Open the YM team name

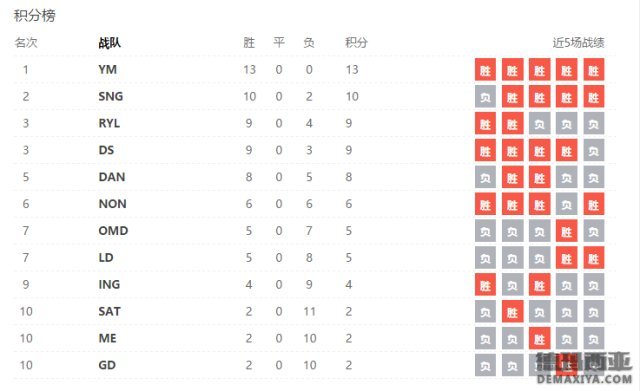tap(107, 69)
